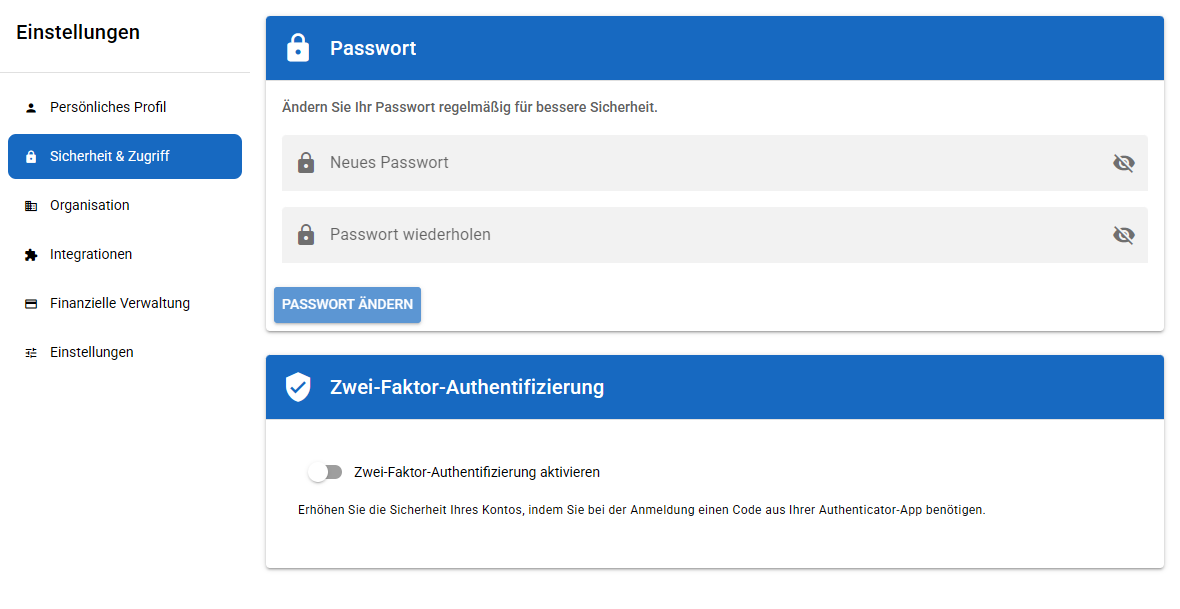Open Einstellungen sidebar menu item
The height and width of the screenshot is (609, 1180).
click(x=125, y=352)
